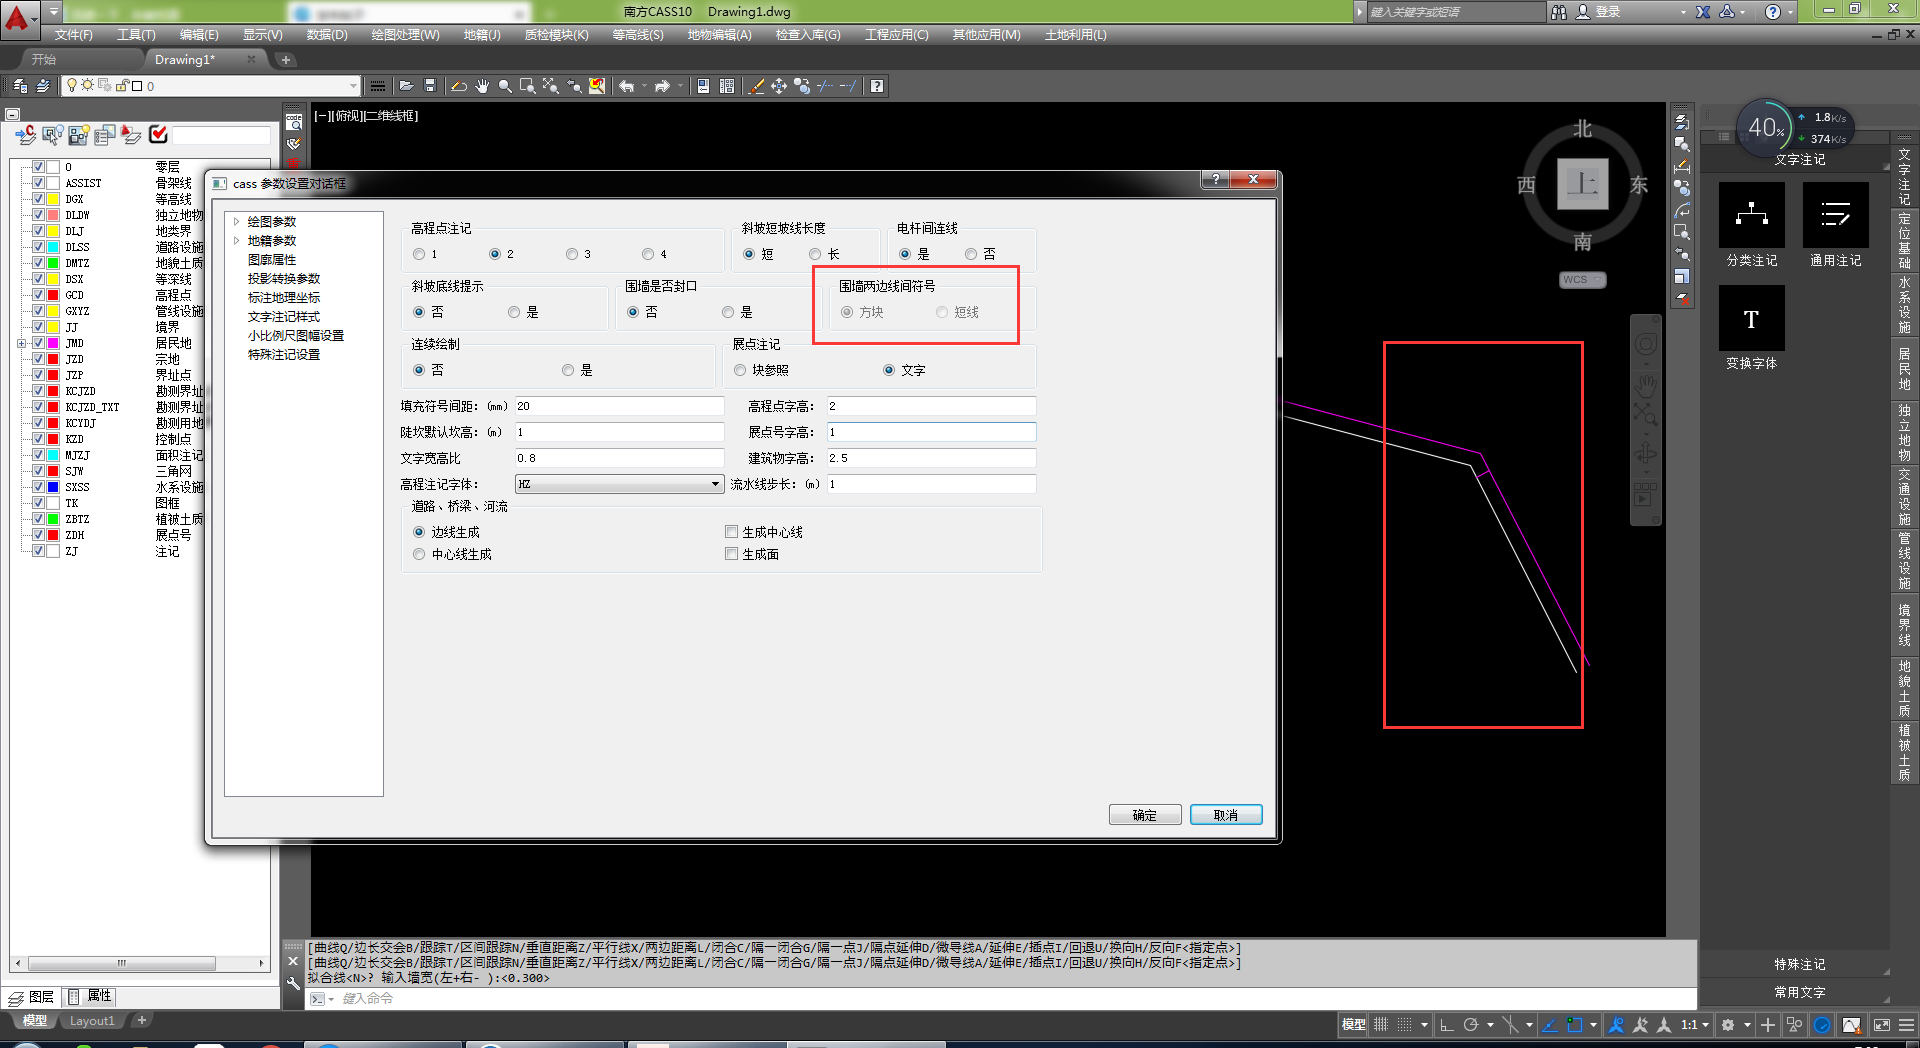Switch to Layout1 tab
Viewport: 1920px width, 1048px height.
pos(92,1021)
